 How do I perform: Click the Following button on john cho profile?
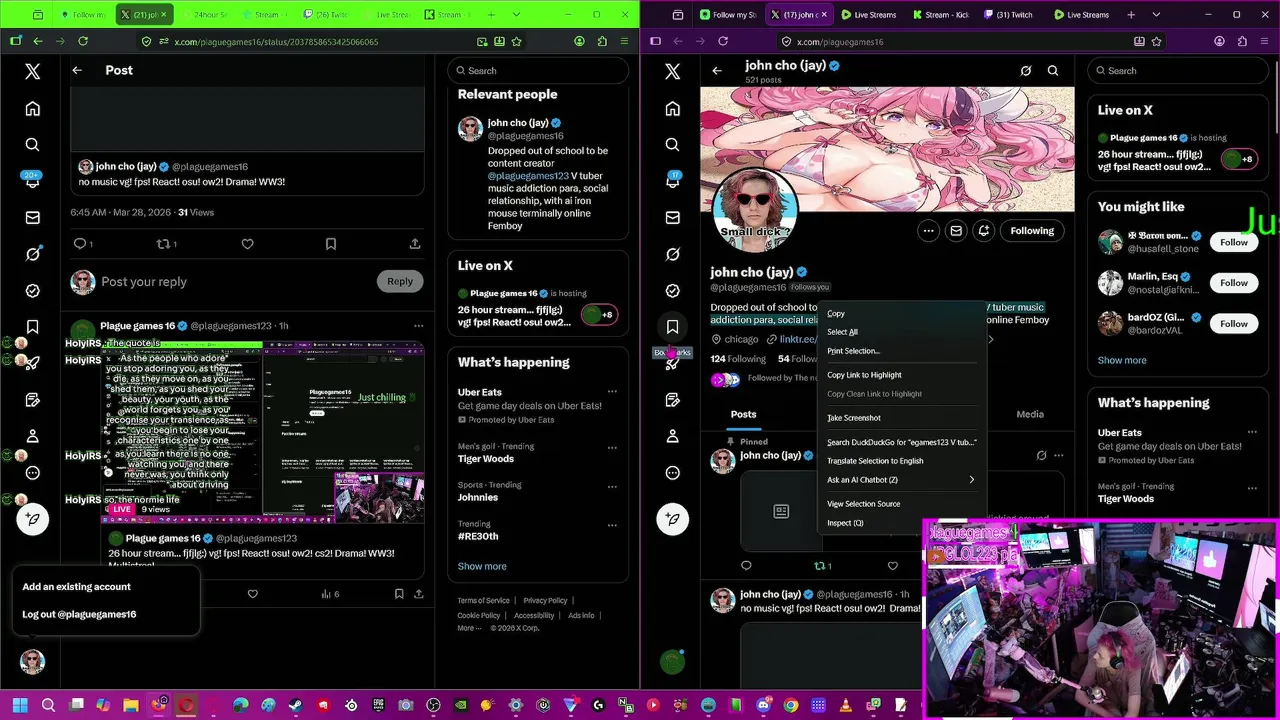[1032, 231]
